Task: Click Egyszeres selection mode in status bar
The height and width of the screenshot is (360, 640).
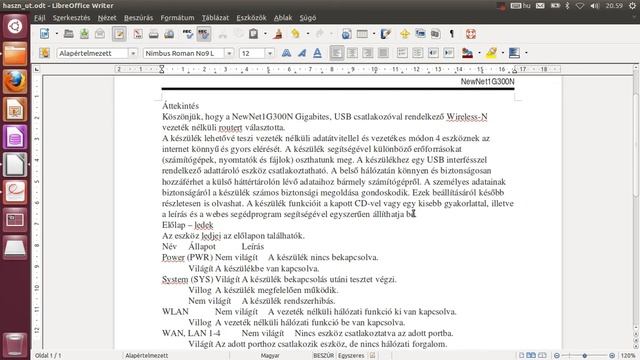Action: (351, 356)
